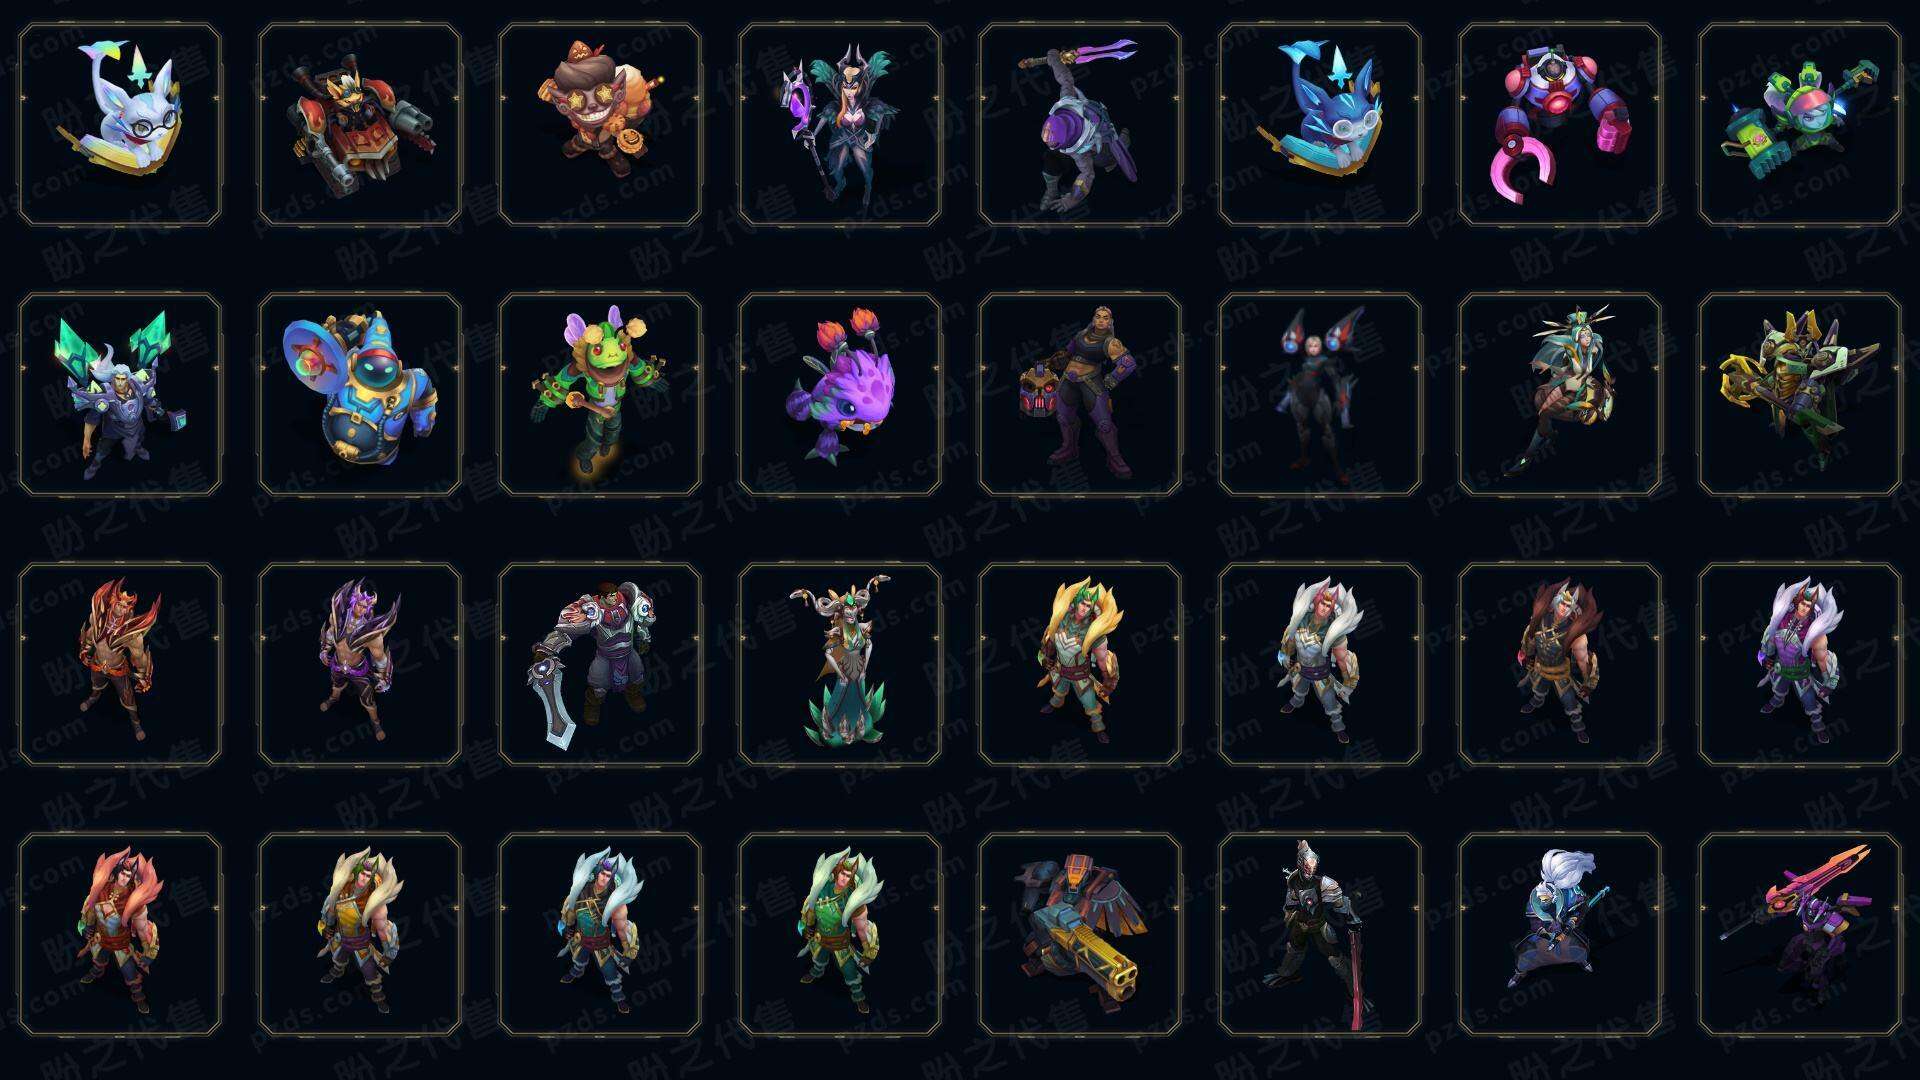Select the star-eyed grinning brown creature

(x=600, y=125)
